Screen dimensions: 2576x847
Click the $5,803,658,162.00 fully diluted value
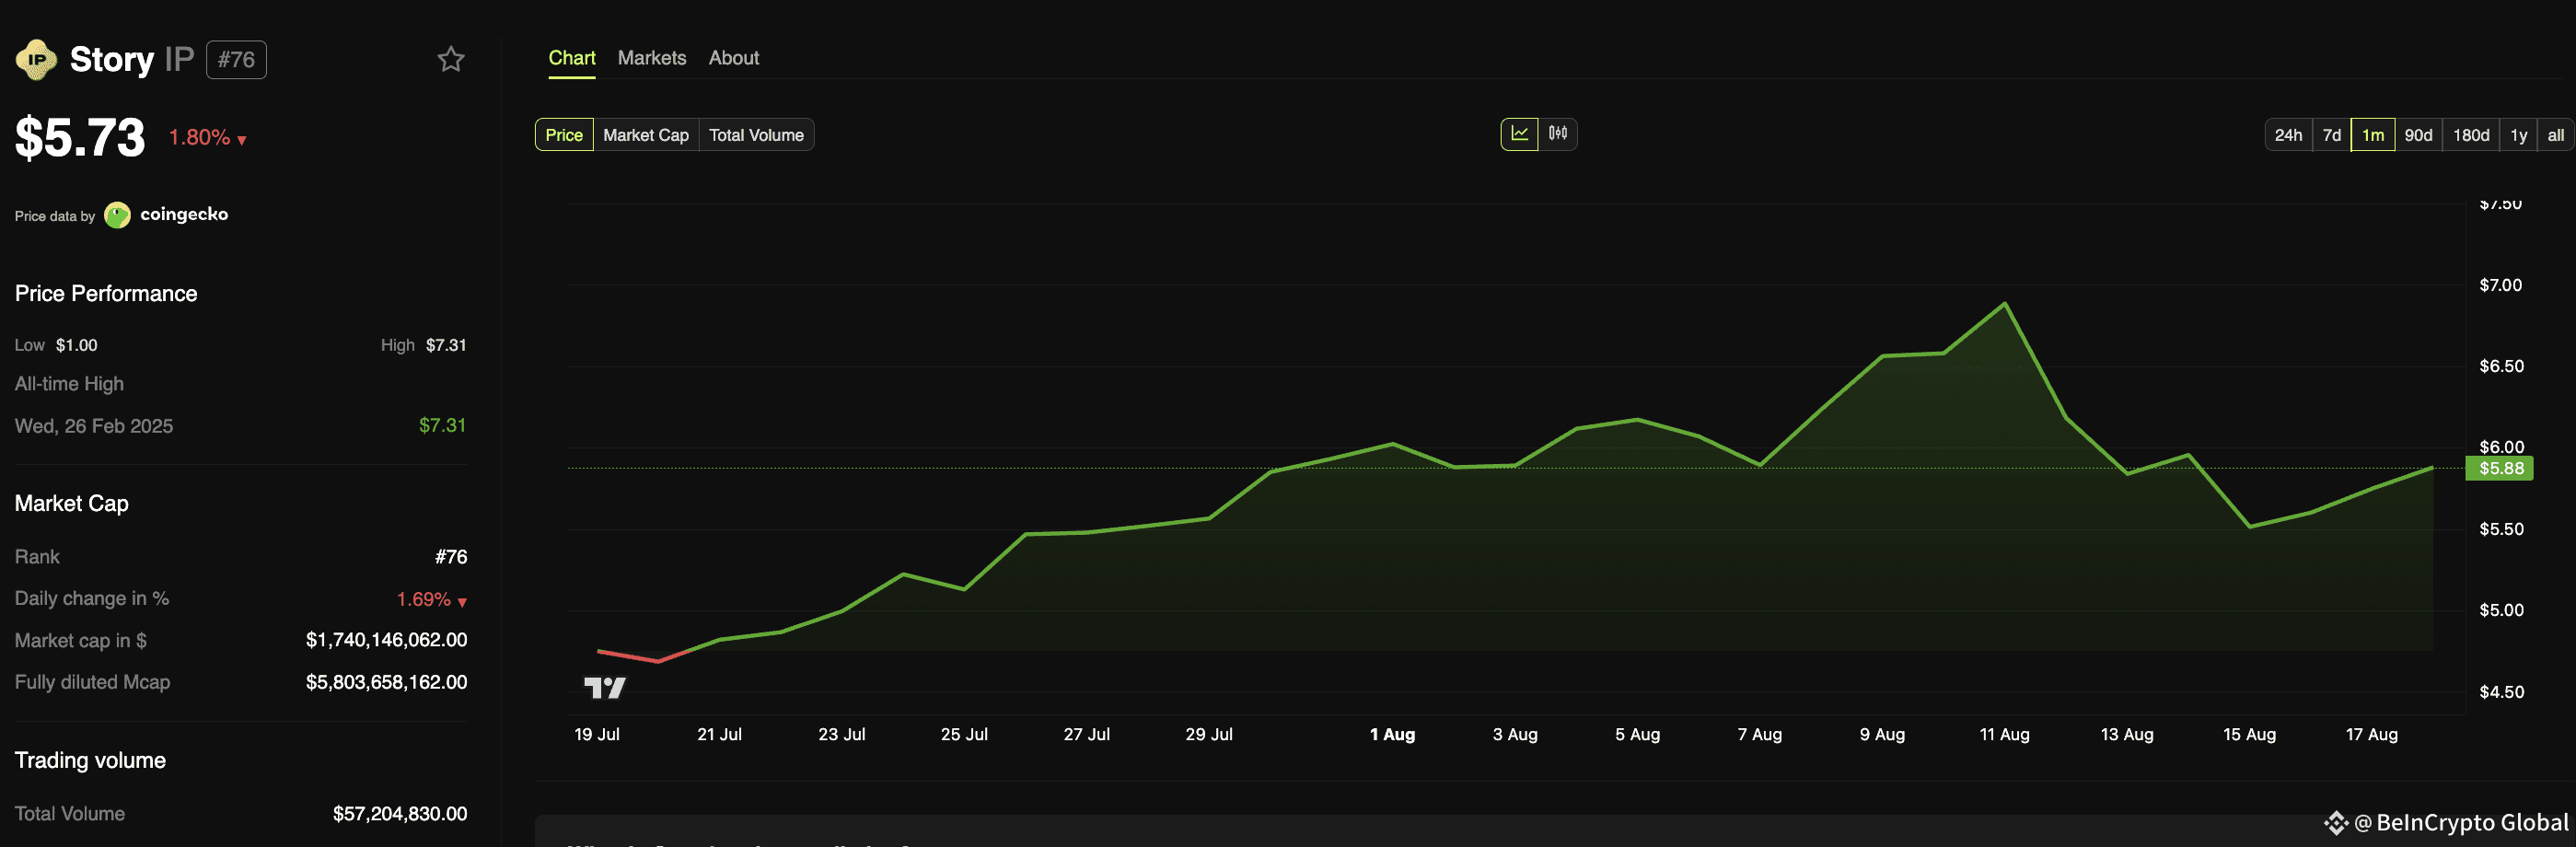386,682
